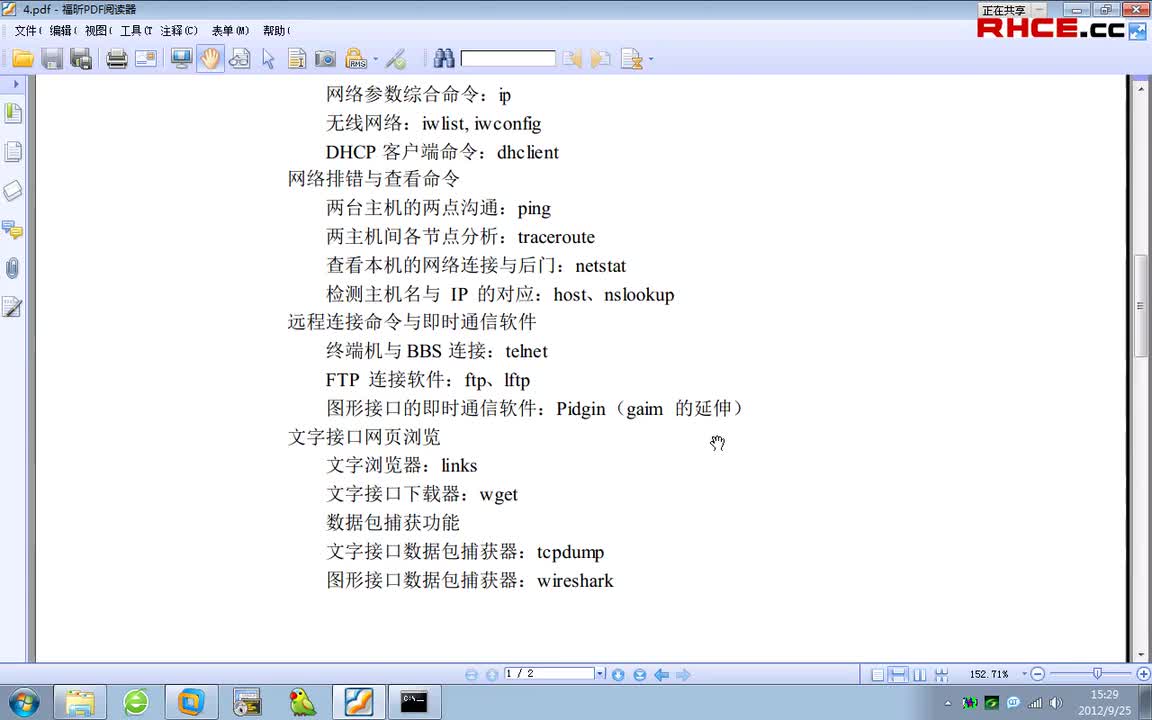Switch to continuous page layout
This screenshot has height=720, width=1152.
(898, 674)
